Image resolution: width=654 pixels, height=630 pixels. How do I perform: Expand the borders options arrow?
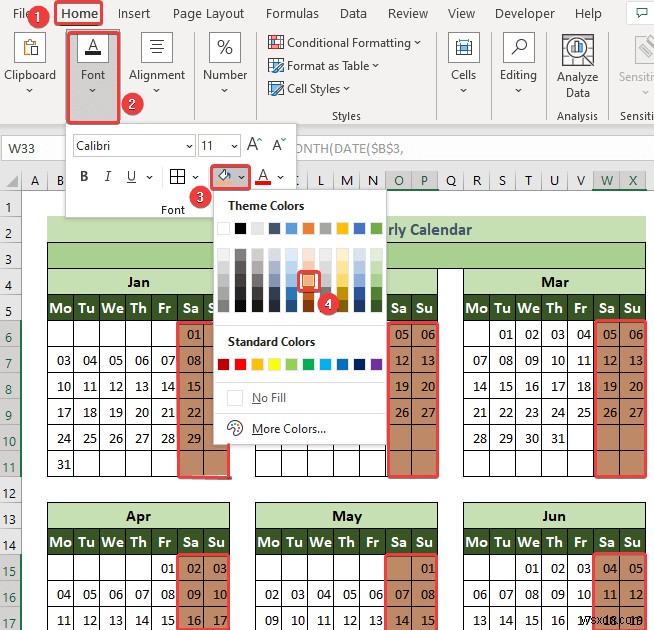click(x=195, y=177)
